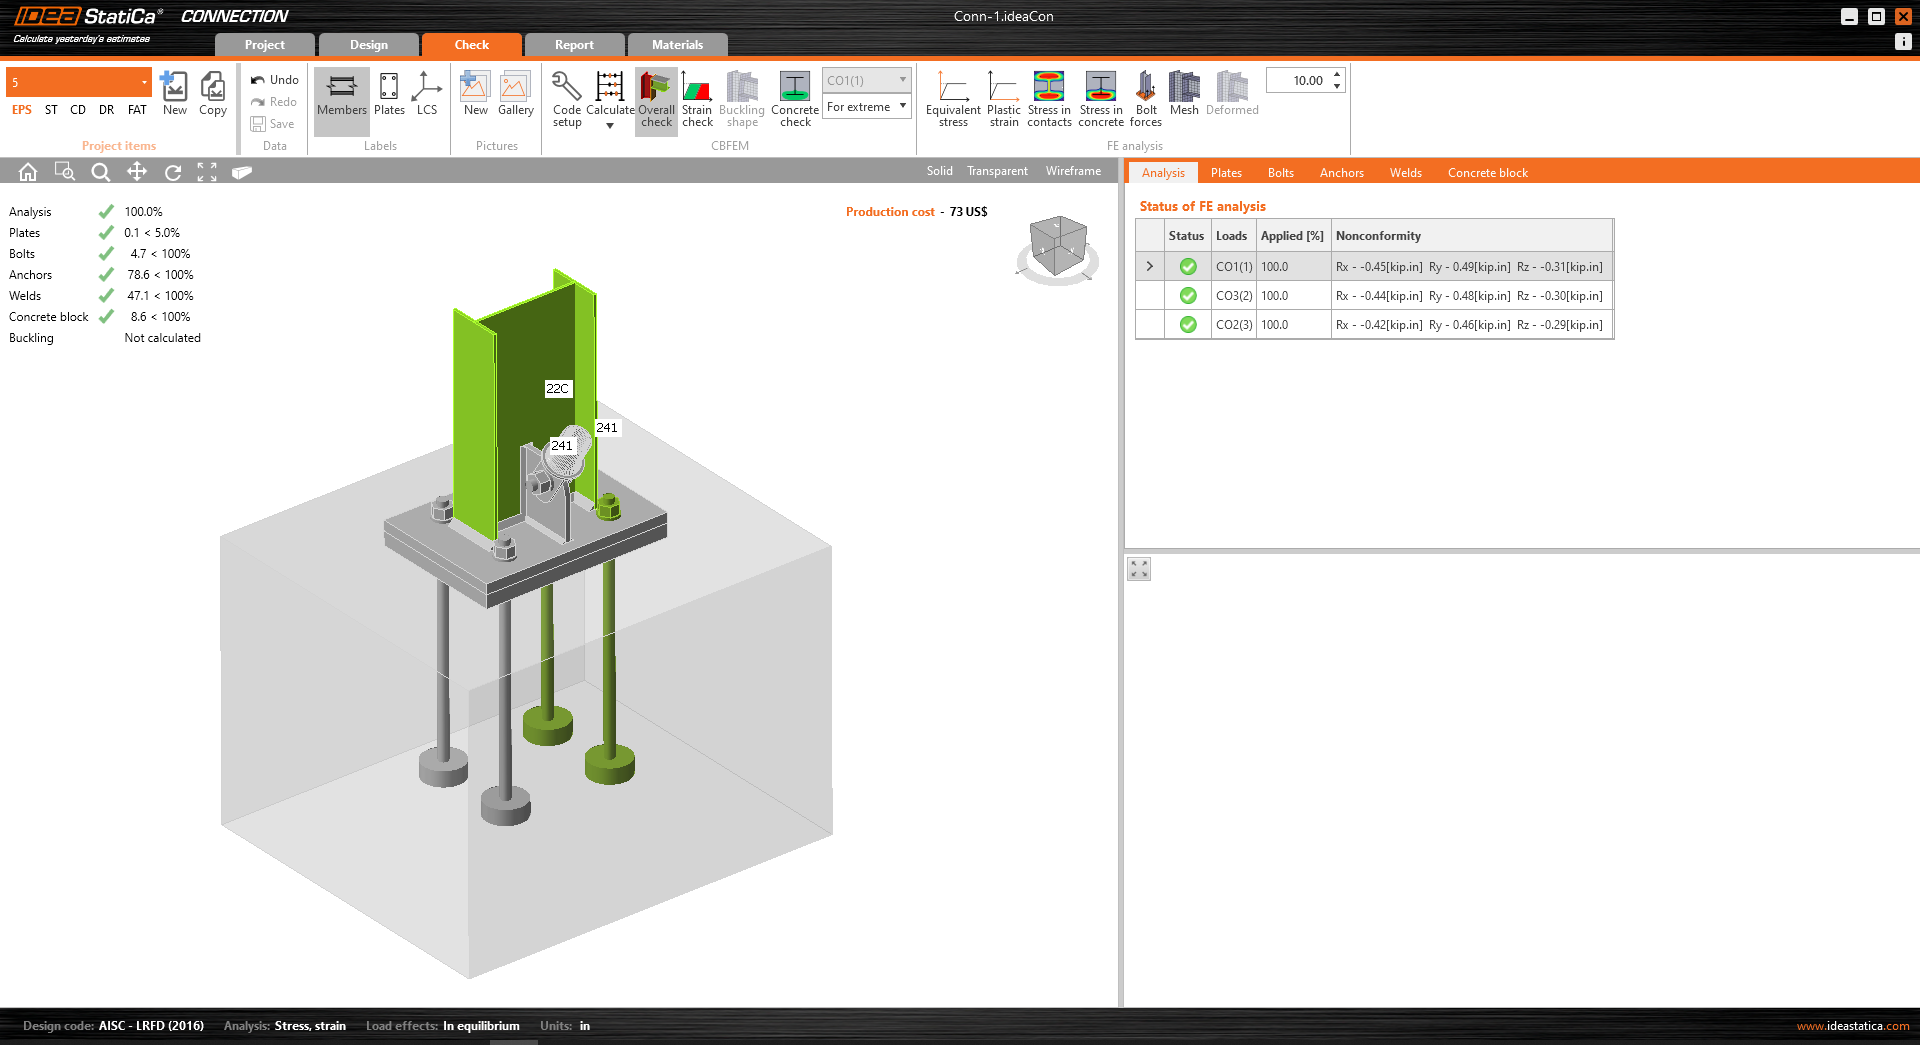Switch to the Report tab

574,45
